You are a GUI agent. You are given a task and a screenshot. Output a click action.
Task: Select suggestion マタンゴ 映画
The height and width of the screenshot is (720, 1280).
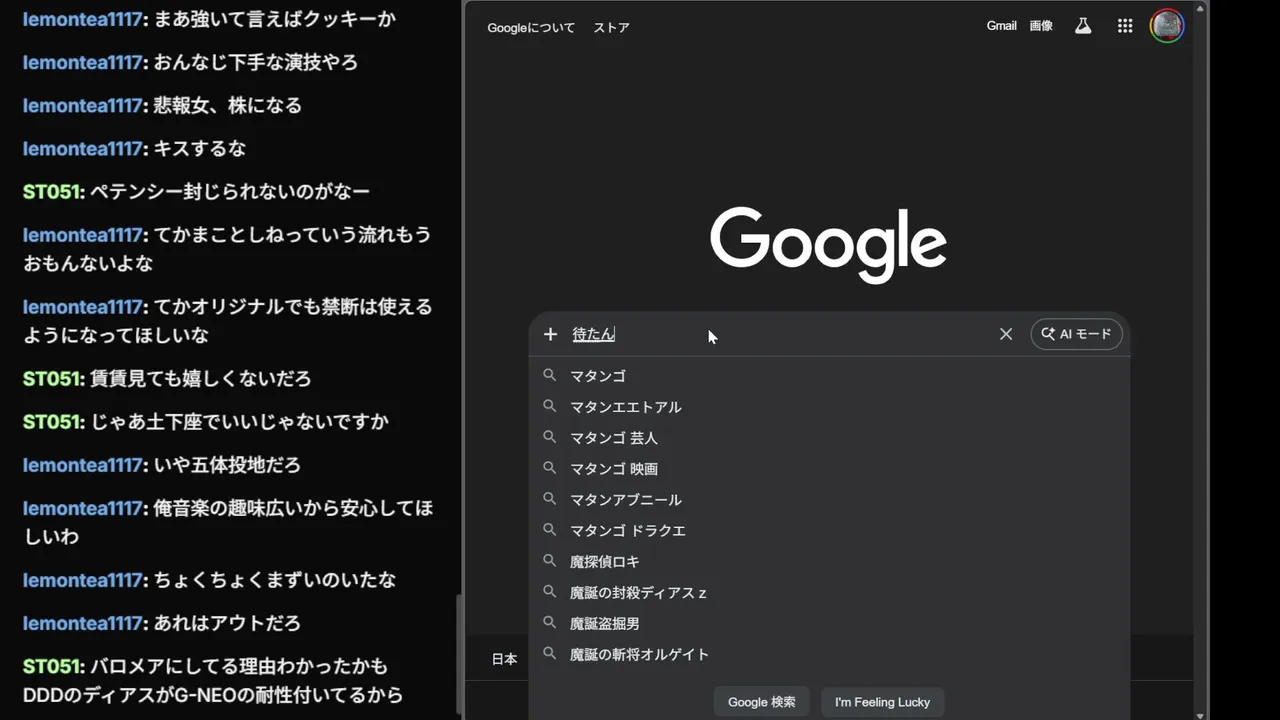pyautogui.click(x=829, y=469)
